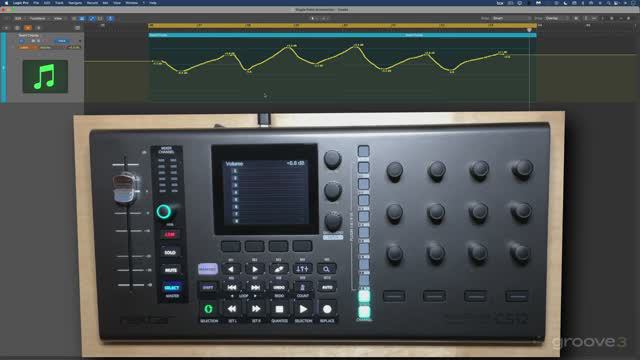Open the Latch automation mode dropdown
The height and width of the screenshot is (360, 640).
pyautogui.click(x=27, y=47)
